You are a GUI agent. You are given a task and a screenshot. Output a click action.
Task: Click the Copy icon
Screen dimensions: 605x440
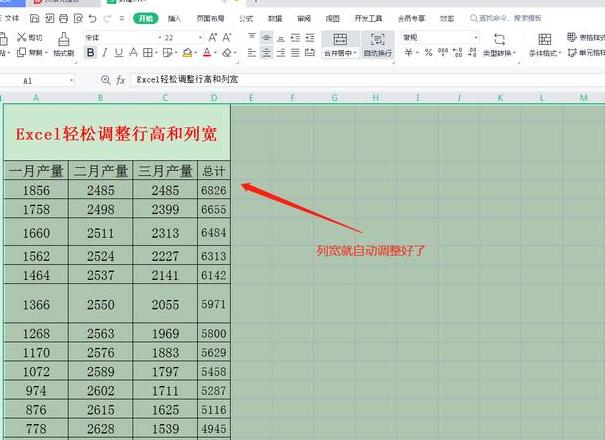click(22, 52)
